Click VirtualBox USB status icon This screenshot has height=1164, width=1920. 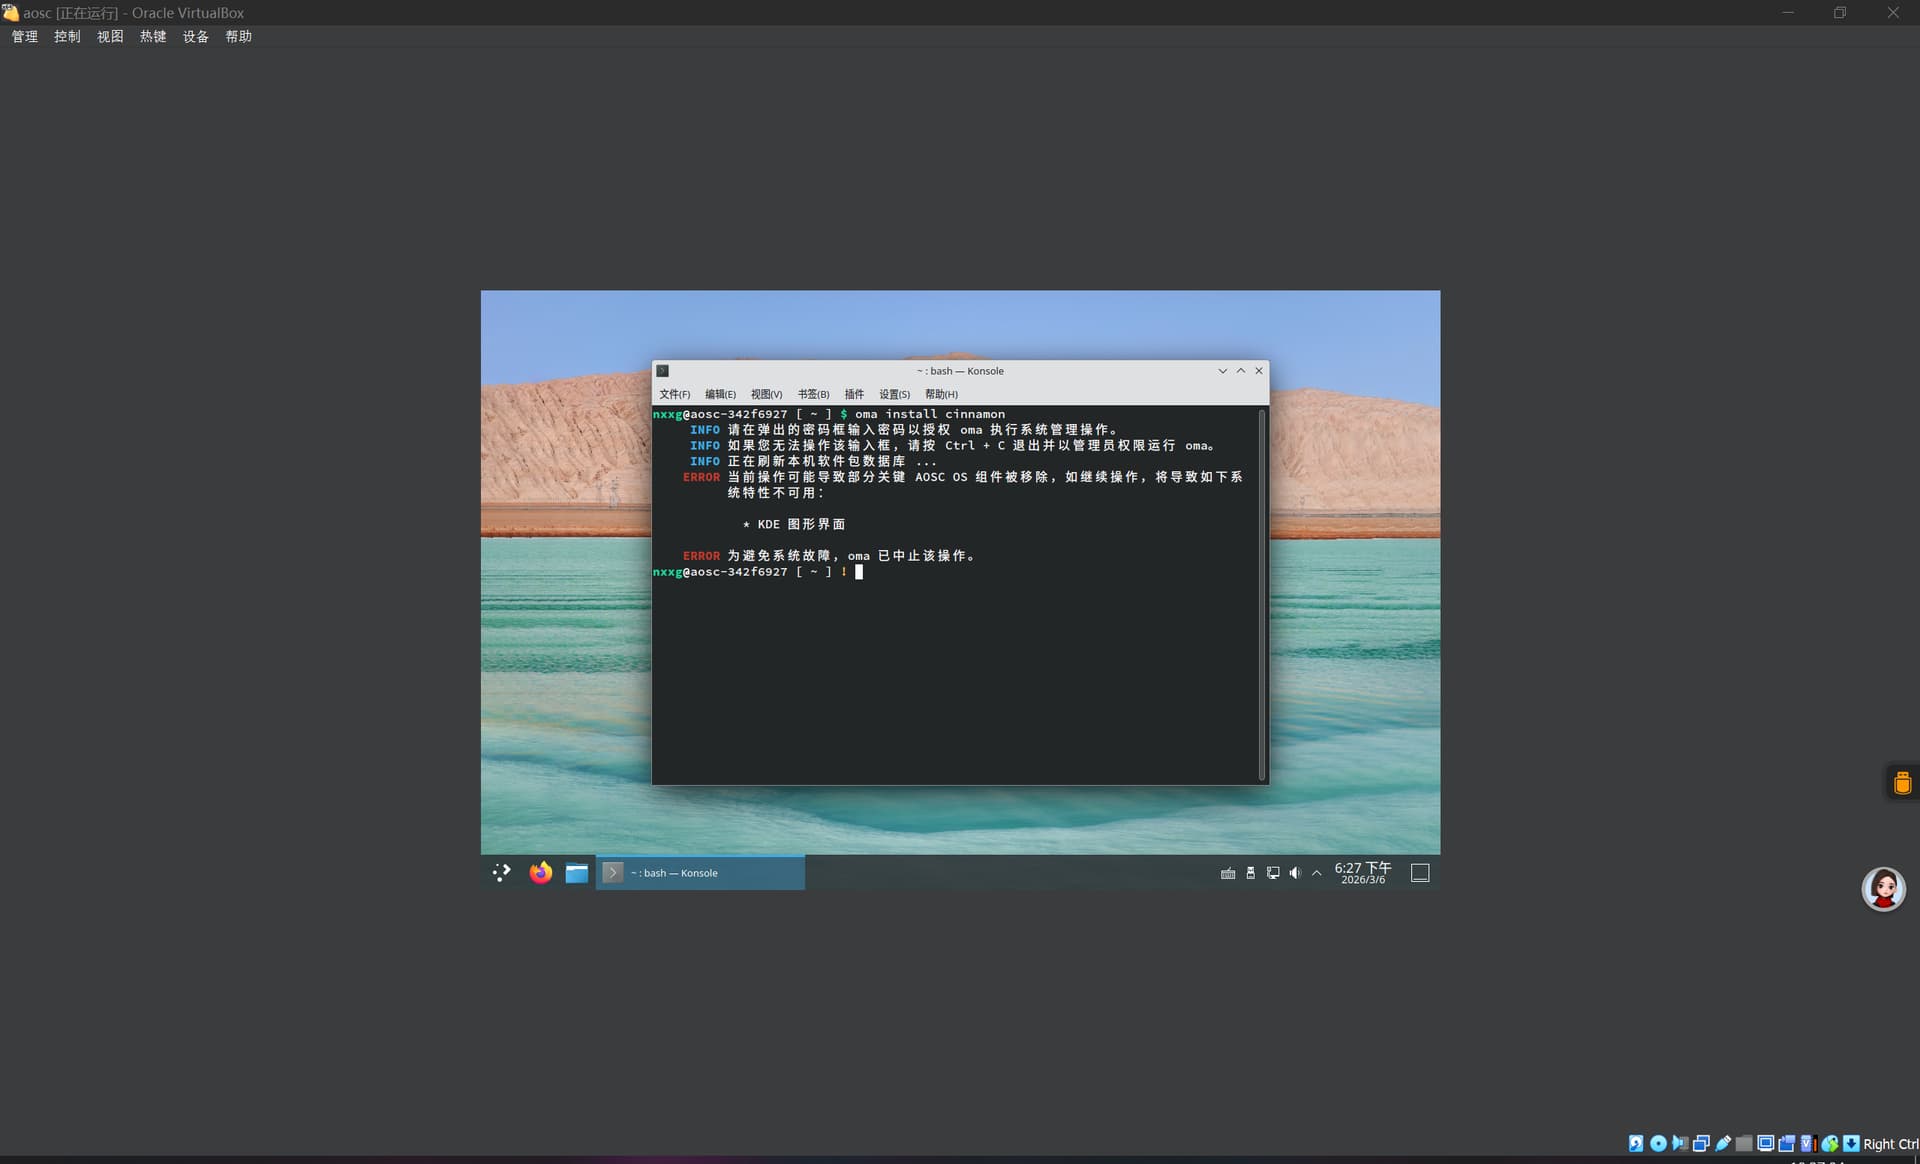[1723, 1143]
